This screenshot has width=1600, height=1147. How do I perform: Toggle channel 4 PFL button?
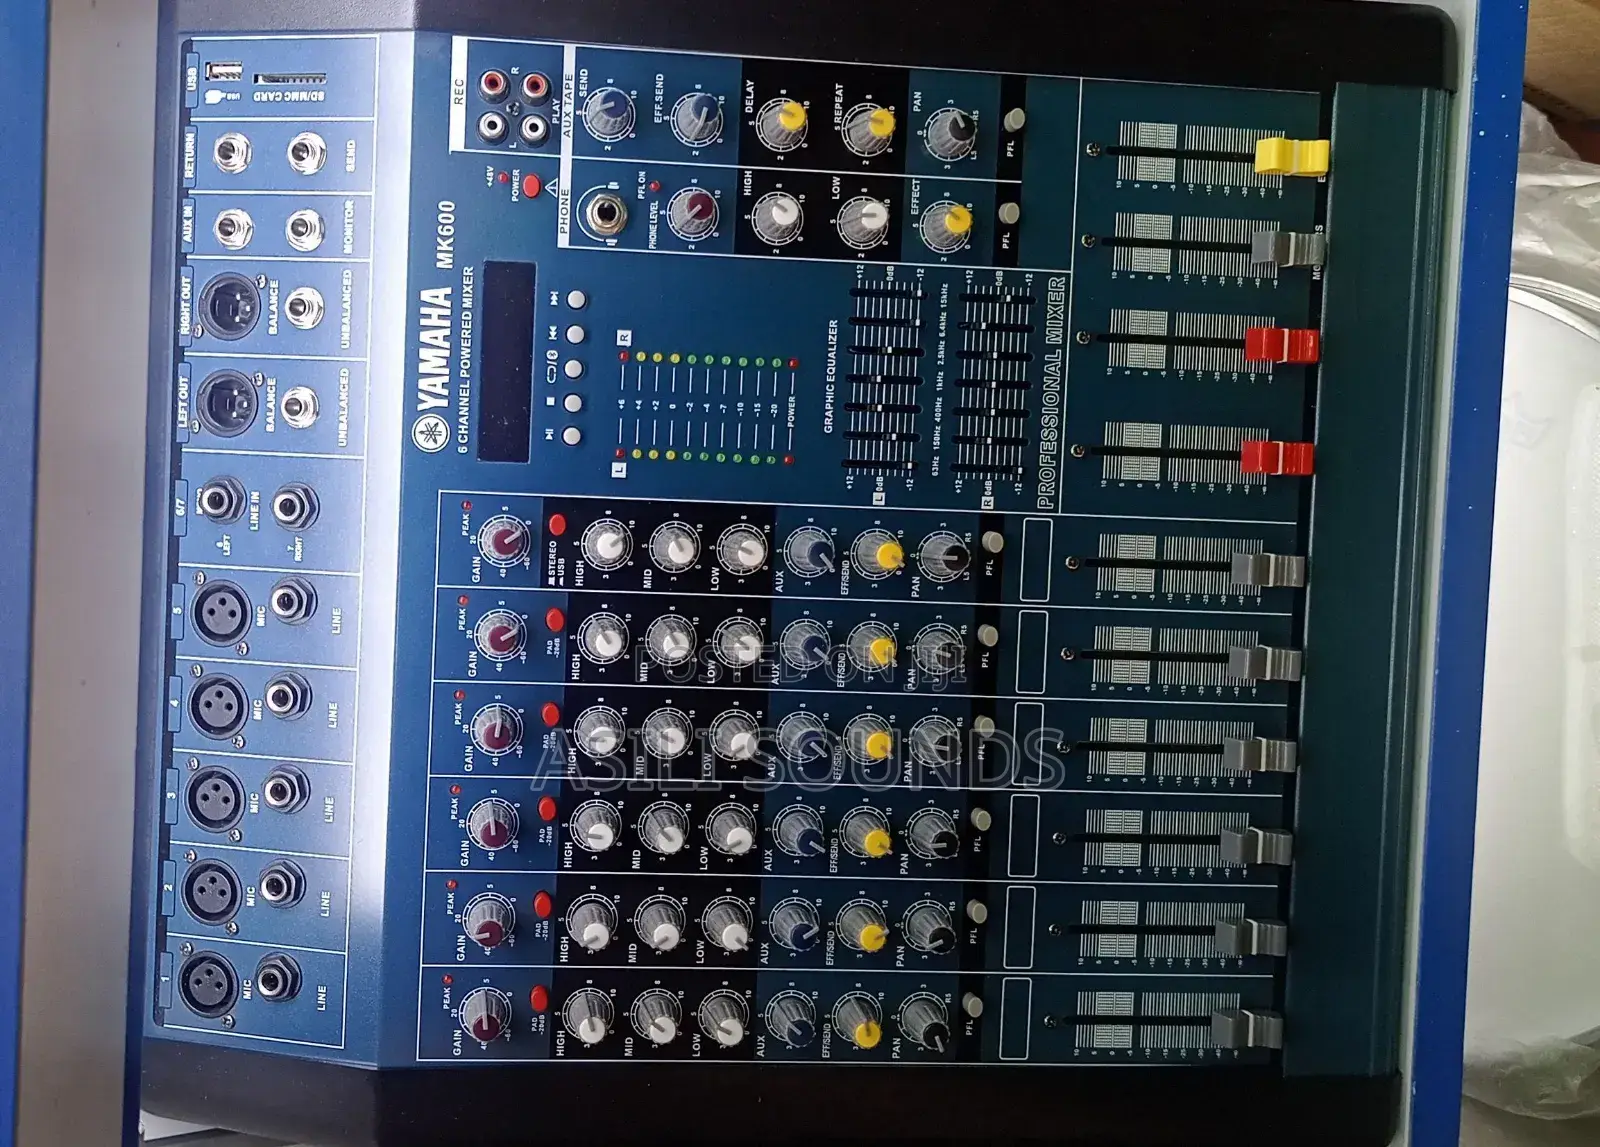(984, 729)
